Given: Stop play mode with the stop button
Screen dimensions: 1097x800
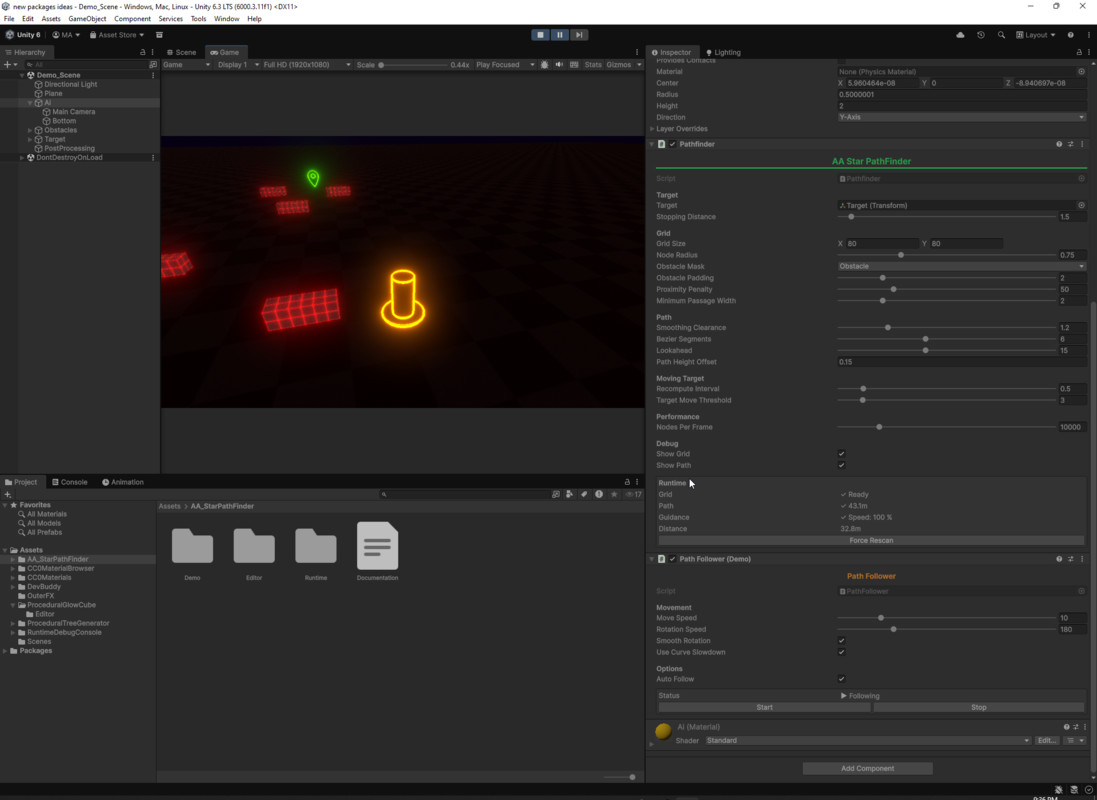Looking at the screenshot, I should (x=540, y=35).
